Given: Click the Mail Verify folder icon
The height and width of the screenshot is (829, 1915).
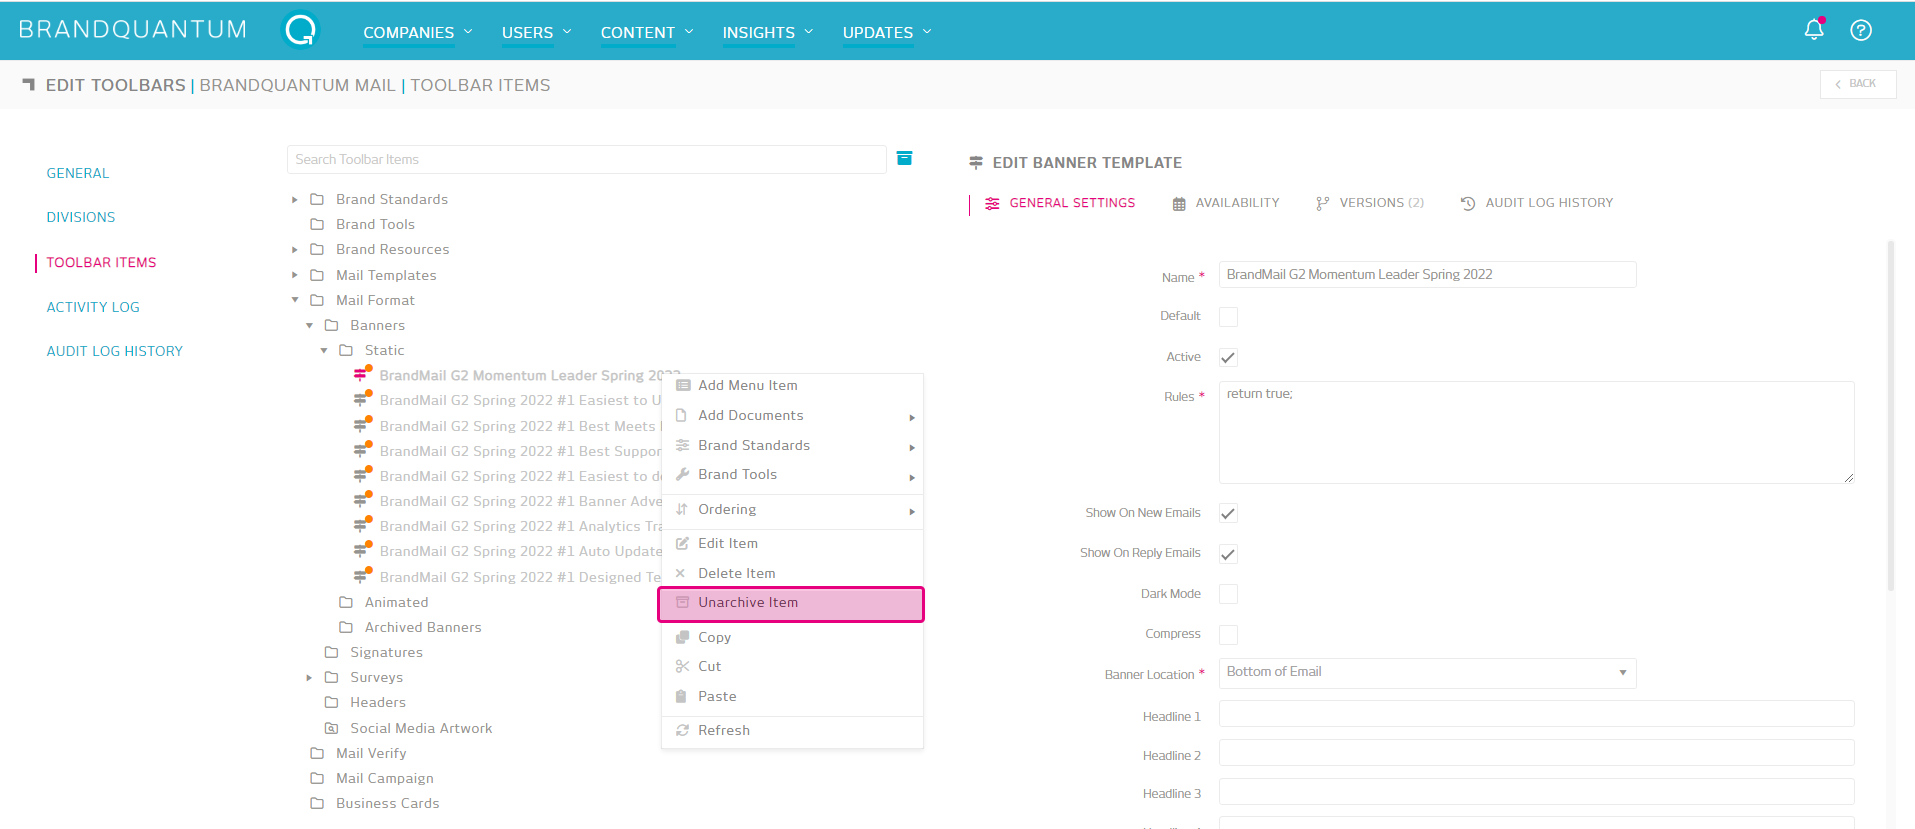Looking at the screenshot, I should (x=317, y=753).
